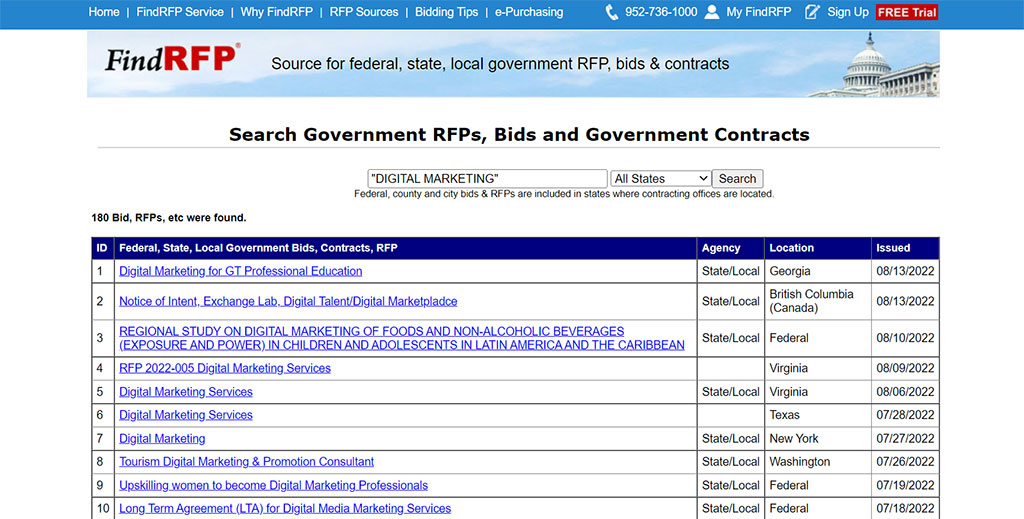Open RFP 2022-005 Digital Marketing Services
The height and width of the screenshot is (519, 1024).
tap(225, 368)
